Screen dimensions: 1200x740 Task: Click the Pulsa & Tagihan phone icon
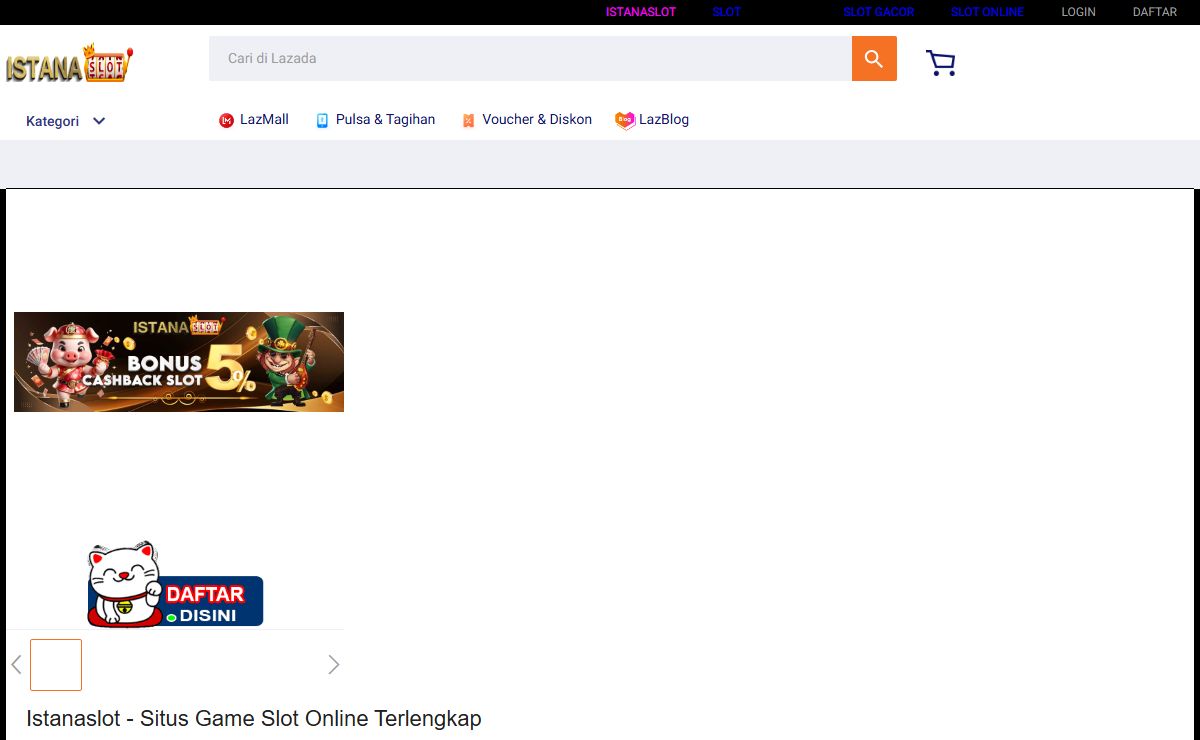point(322,121)
